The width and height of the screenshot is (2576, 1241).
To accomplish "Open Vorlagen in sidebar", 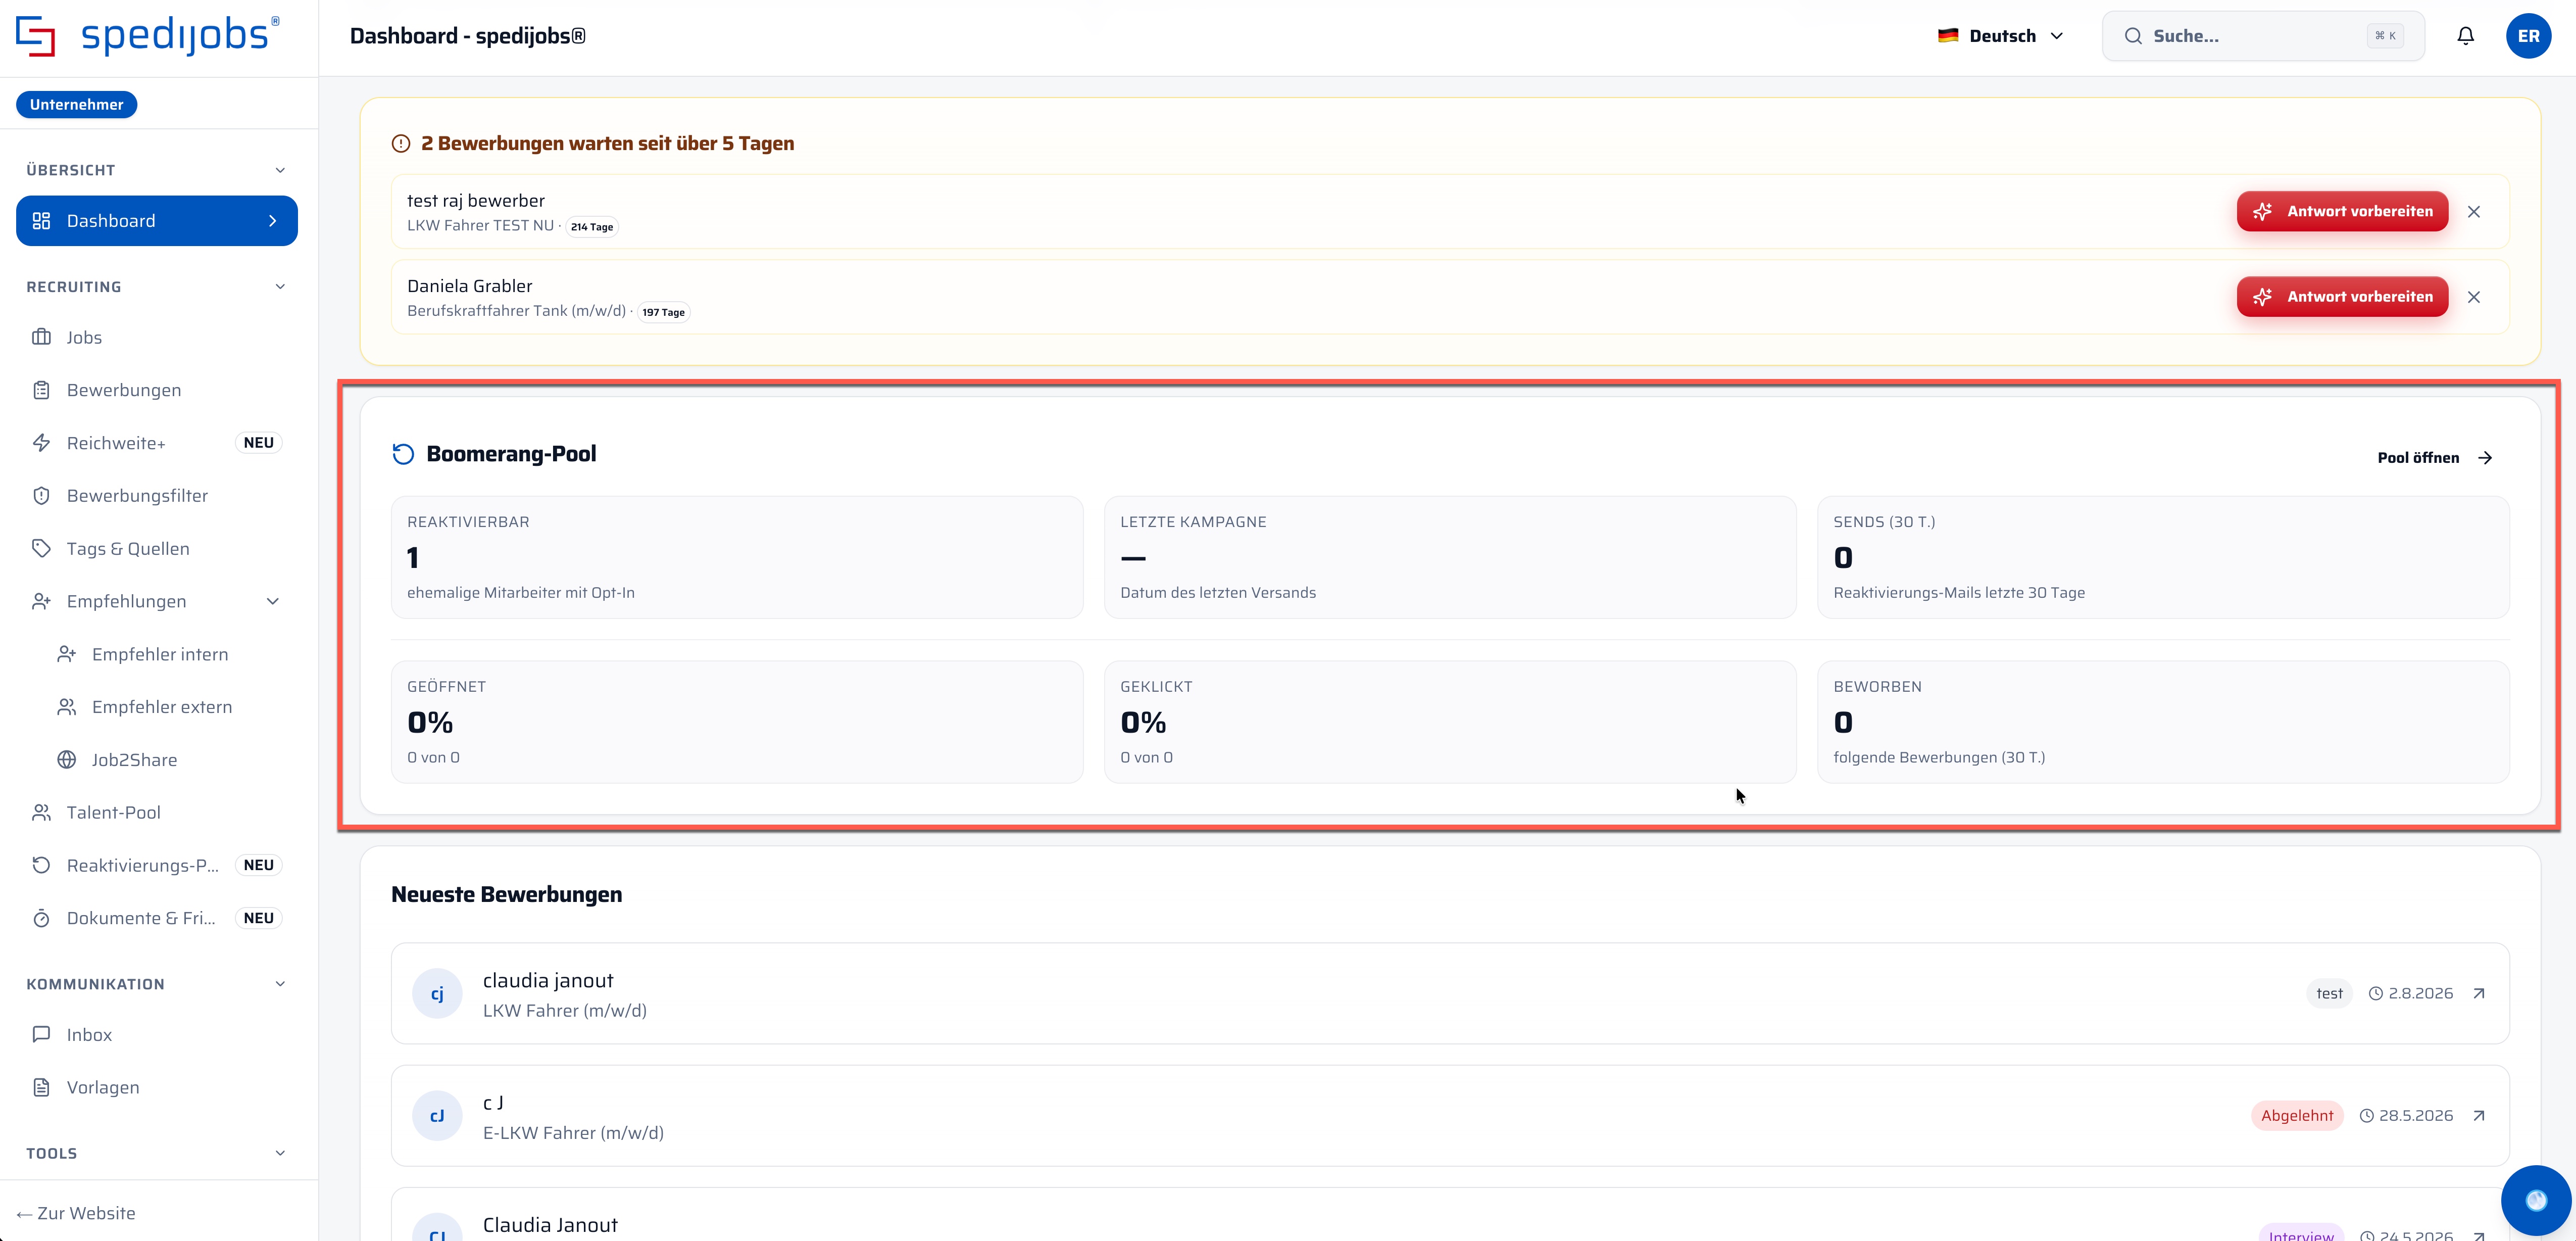I will point(157,1088).
